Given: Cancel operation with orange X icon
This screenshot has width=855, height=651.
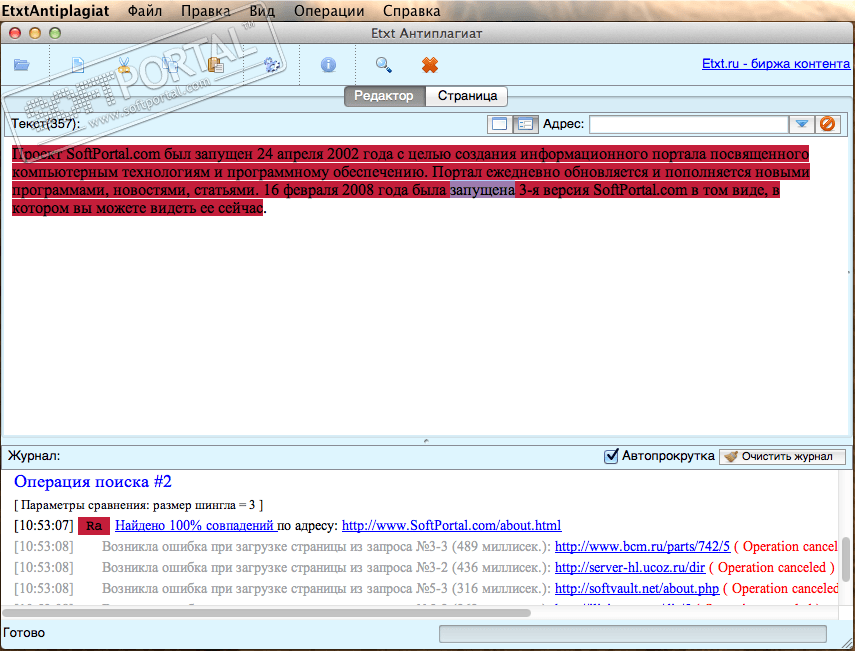Looking at the screenshot, I should [430, 65].
